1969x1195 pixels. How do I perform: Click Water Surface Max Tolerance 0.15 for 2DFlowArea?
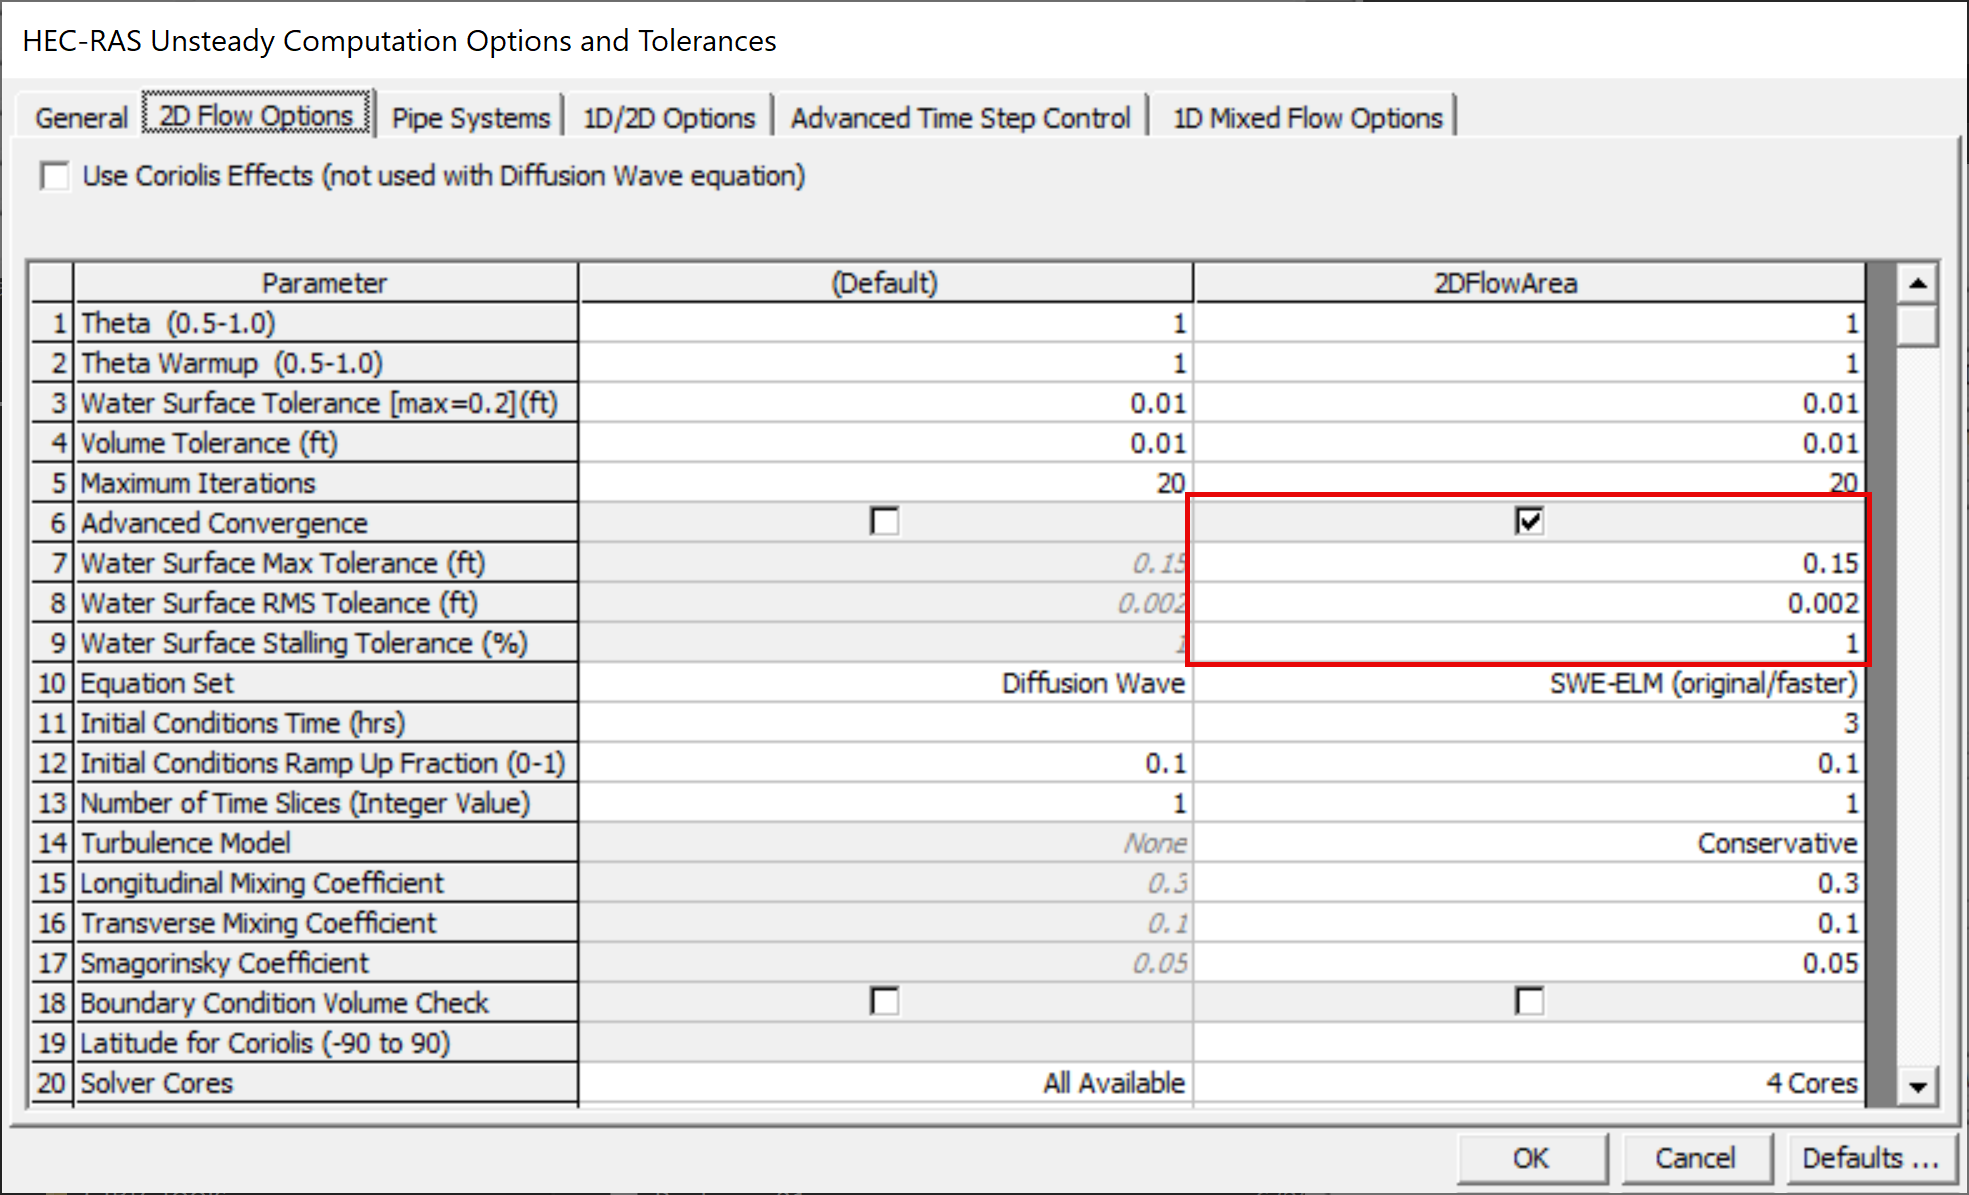click(x=1529, y=563)
